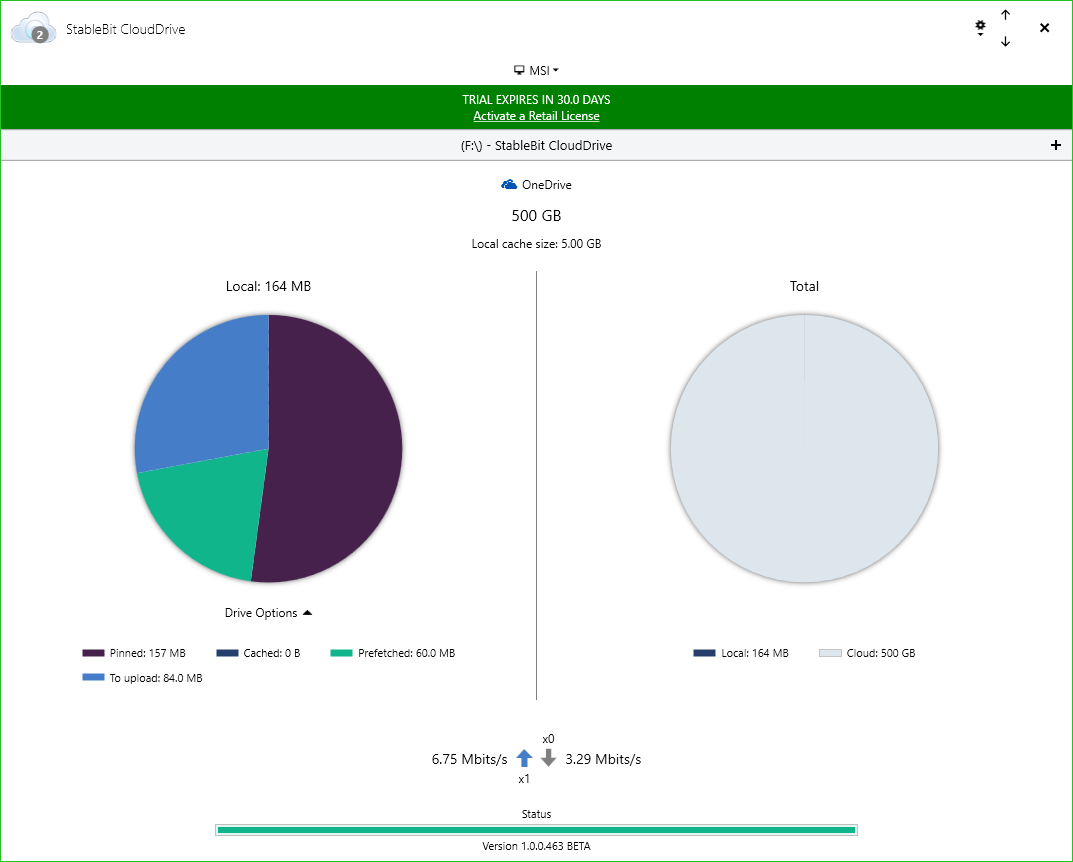Click the down arrow near the close button
The width and height of the screenshot is (1073, 862).
click(1005, 42)
